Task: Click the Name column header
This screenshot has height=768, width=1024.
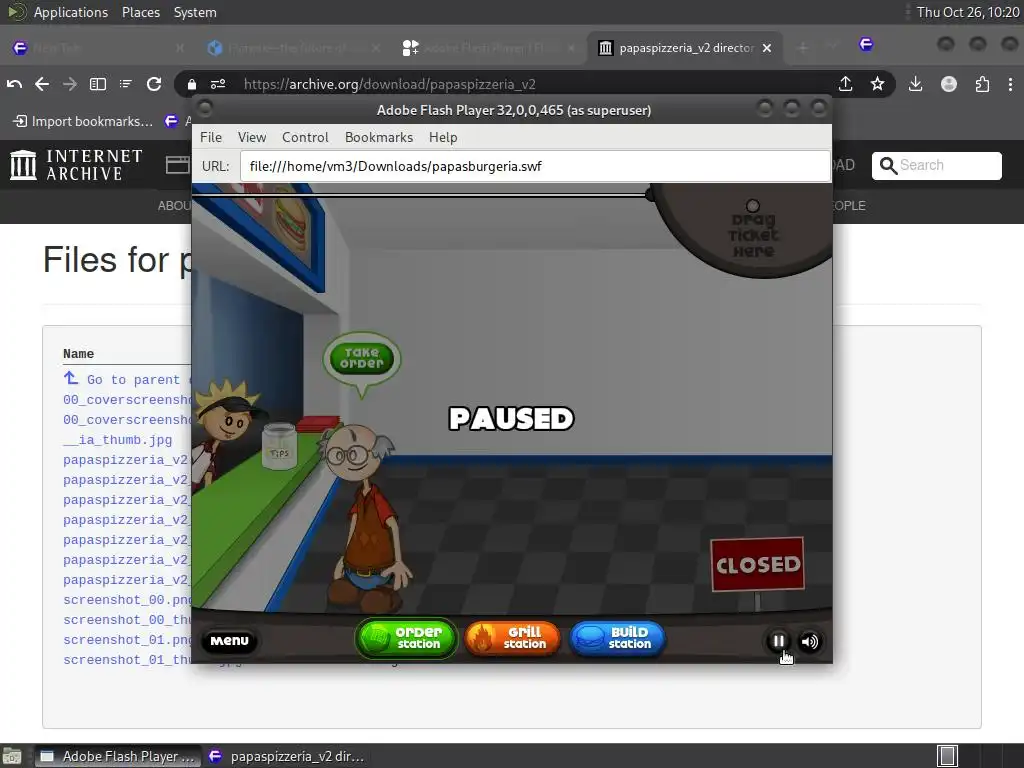Action: click(x=78, y=353)
